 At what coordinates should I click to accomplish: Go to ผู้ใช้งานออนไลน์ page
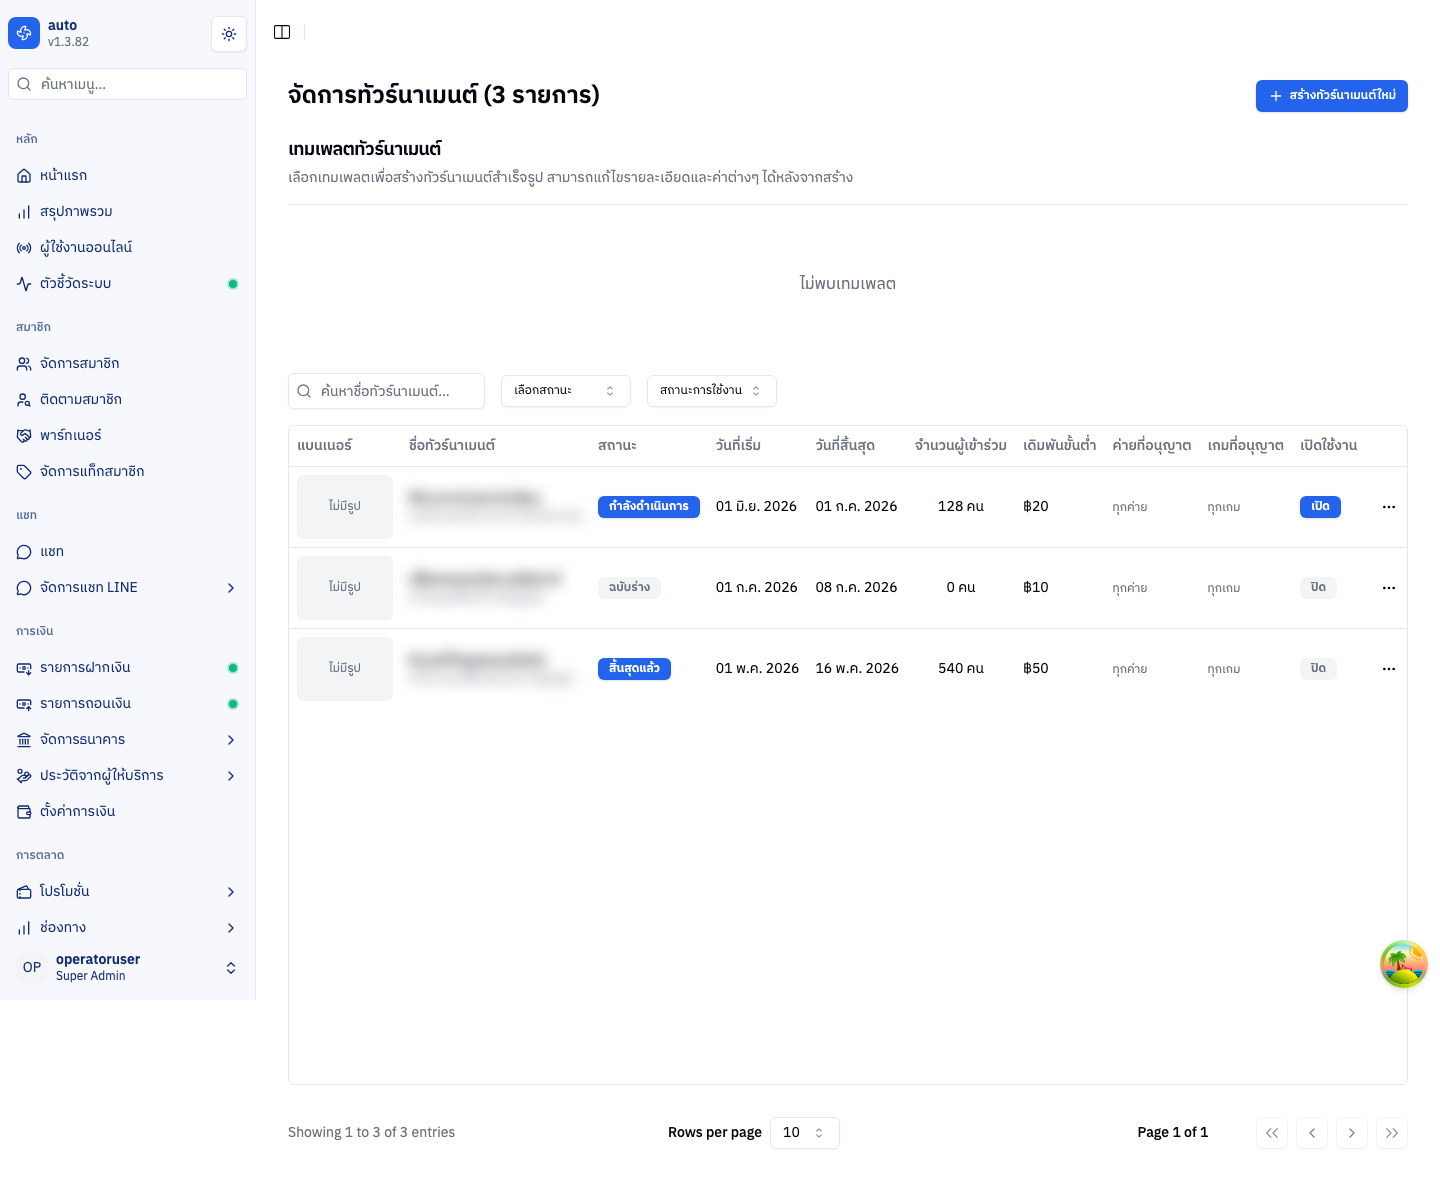[128, 247]
